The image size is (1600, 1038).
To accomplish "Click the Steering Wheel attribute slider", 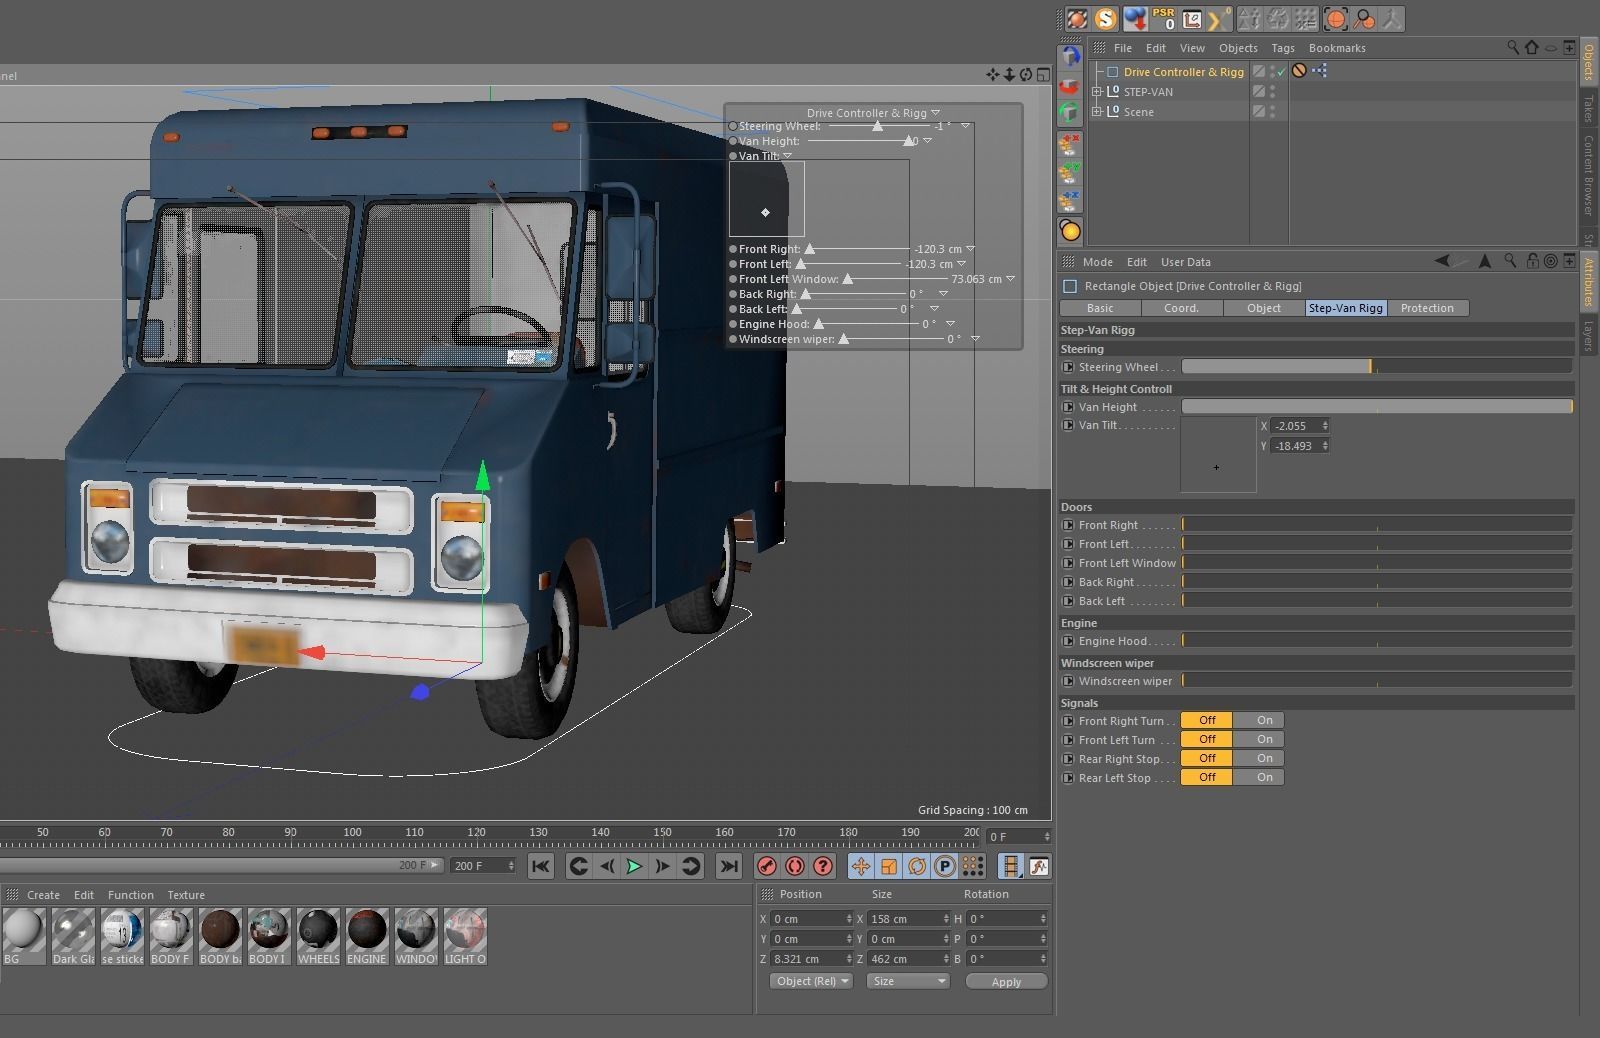I will 1377,367.
